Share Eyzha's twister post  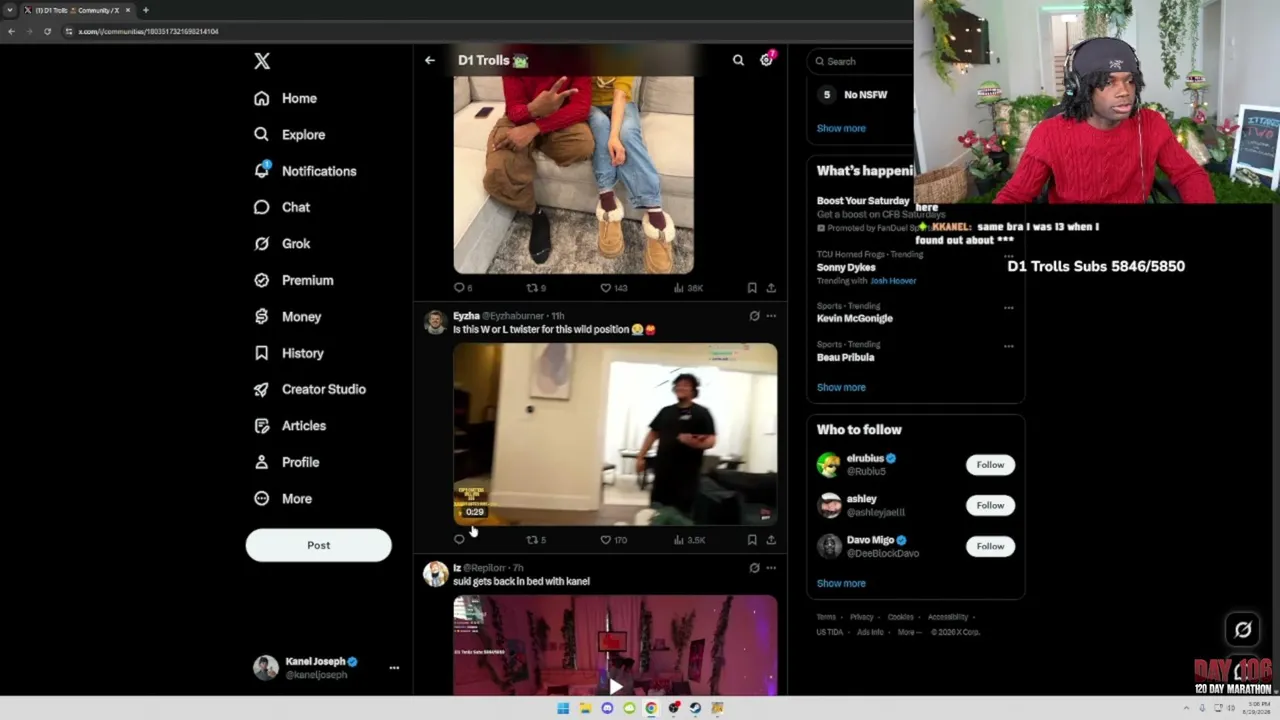771,540
